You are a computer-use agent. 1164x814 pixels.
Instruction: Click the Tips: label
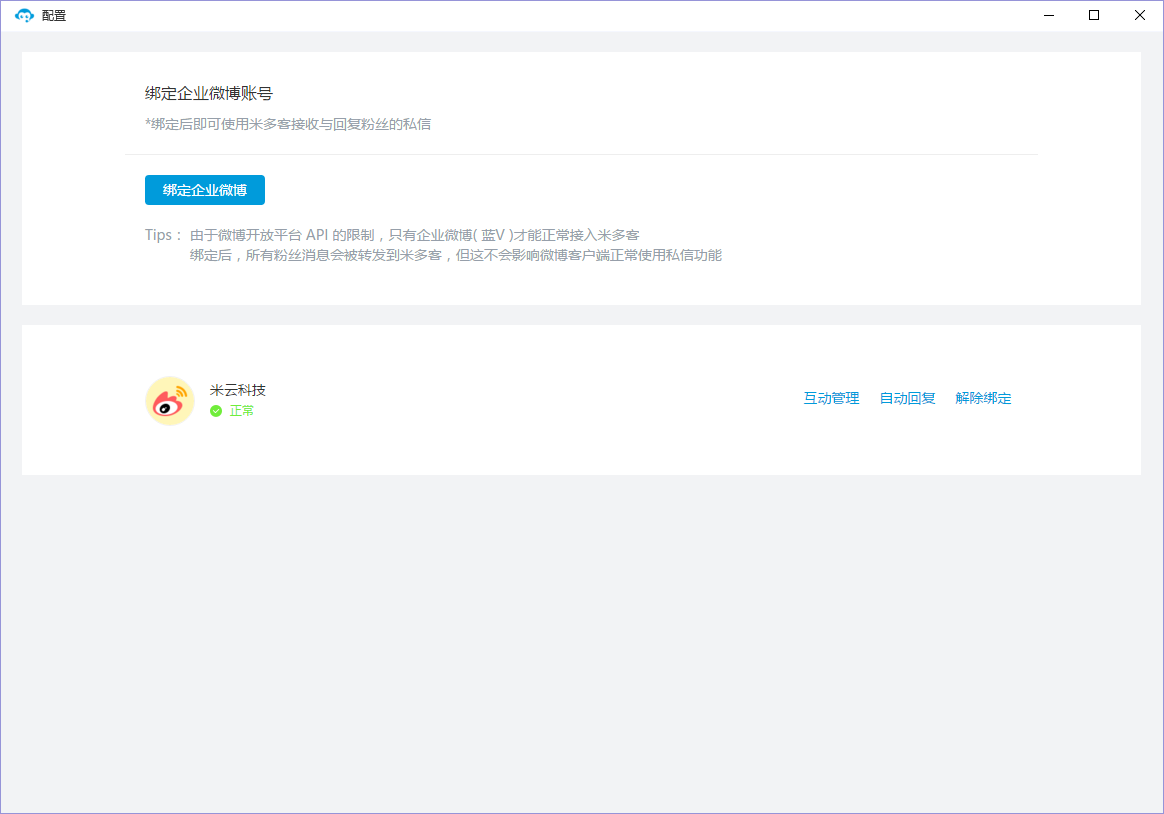tap(163, 235)
